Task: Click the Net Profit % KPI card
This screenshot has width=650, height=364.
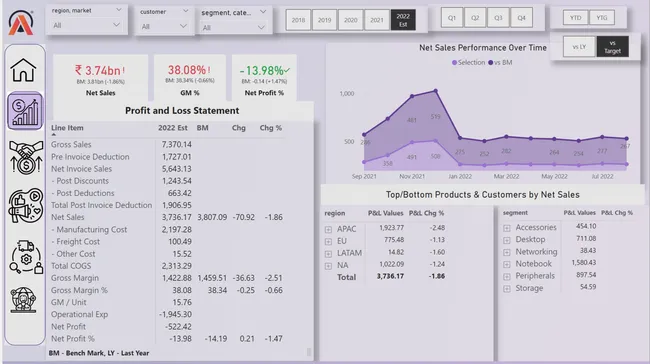Action: [264, 78]
